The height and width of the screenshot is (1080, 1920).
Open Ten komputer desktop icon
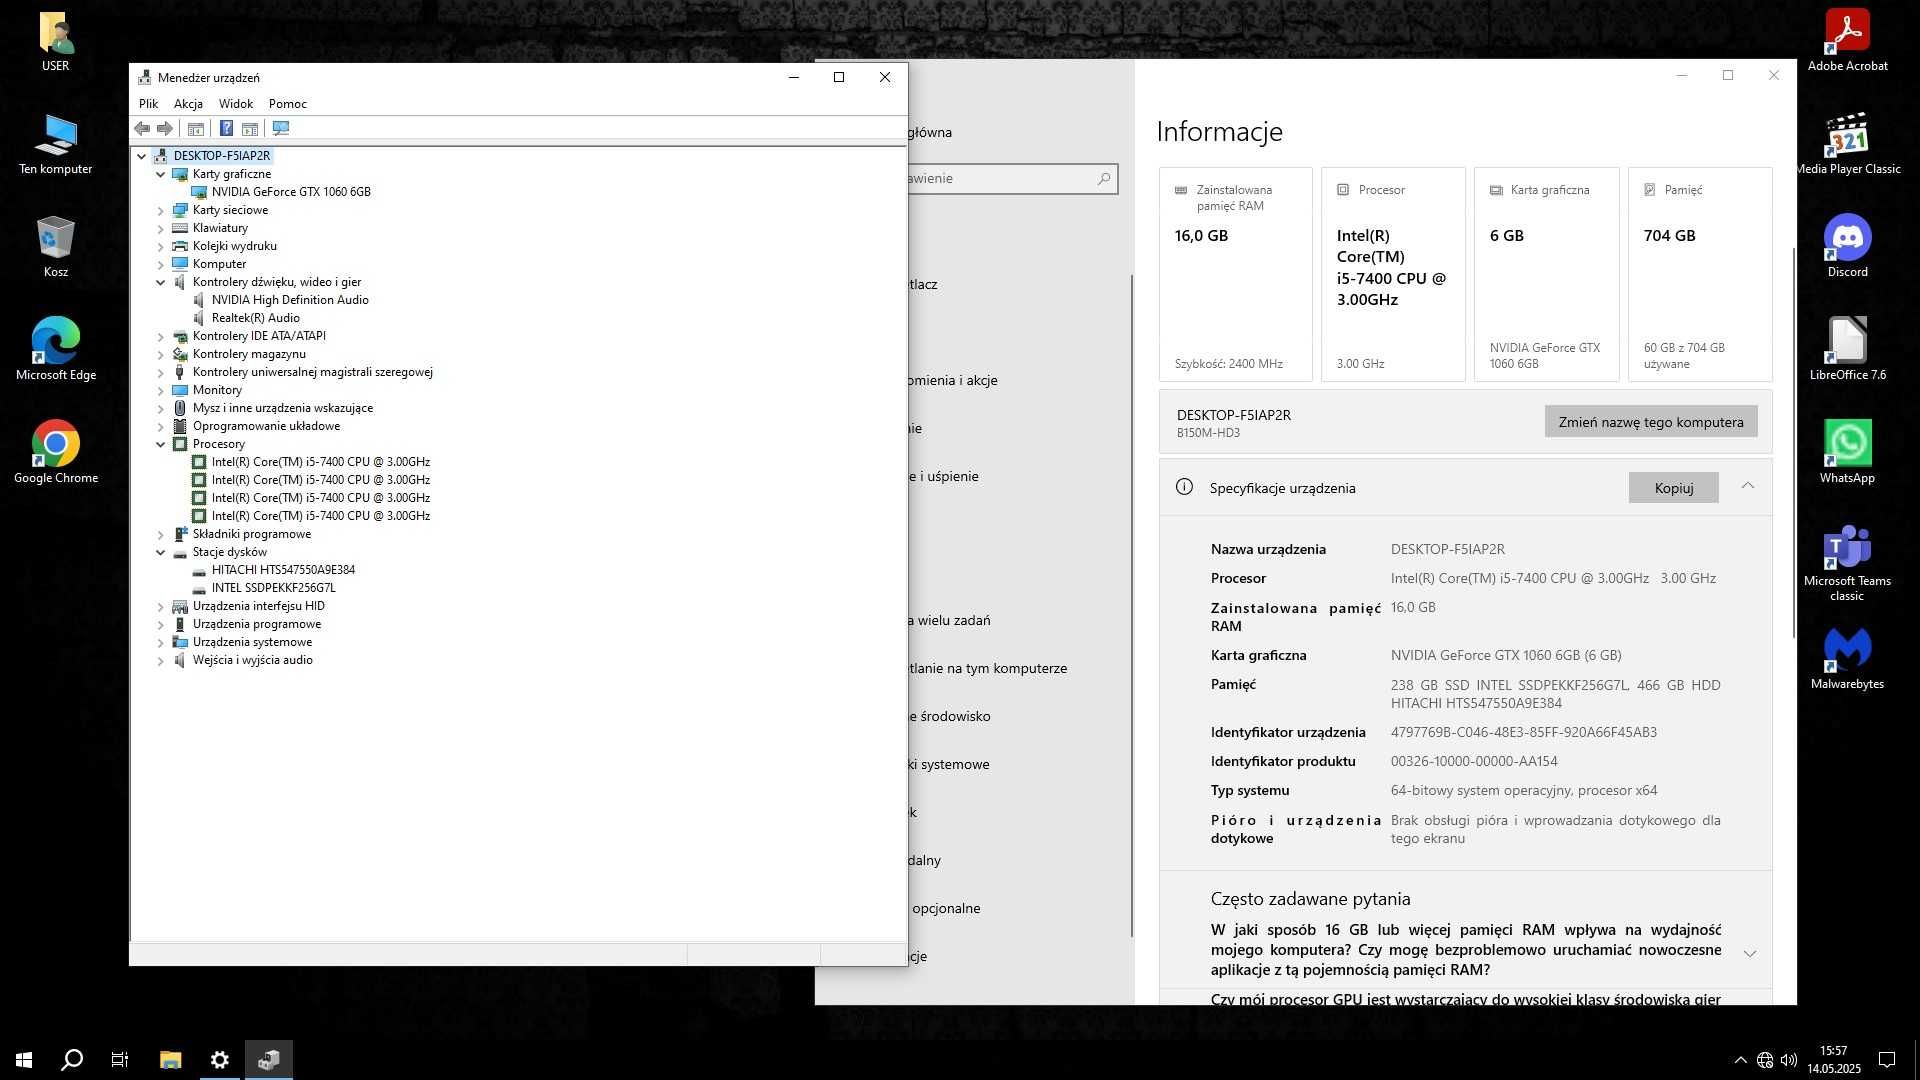(x=56, y=143)
